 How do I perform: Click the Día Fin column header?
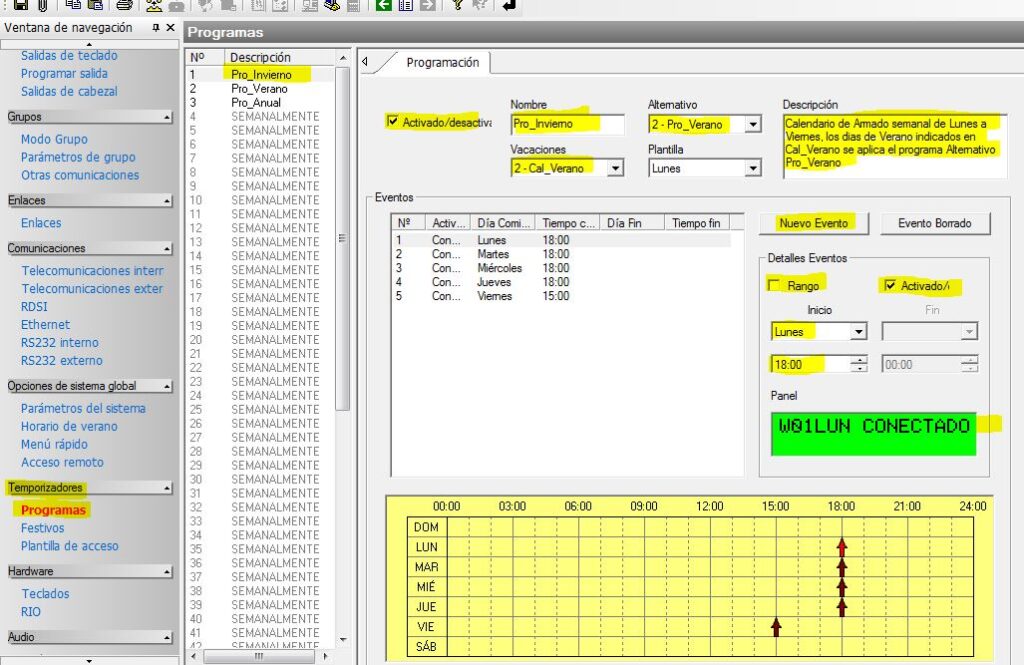tap(632, 223)
